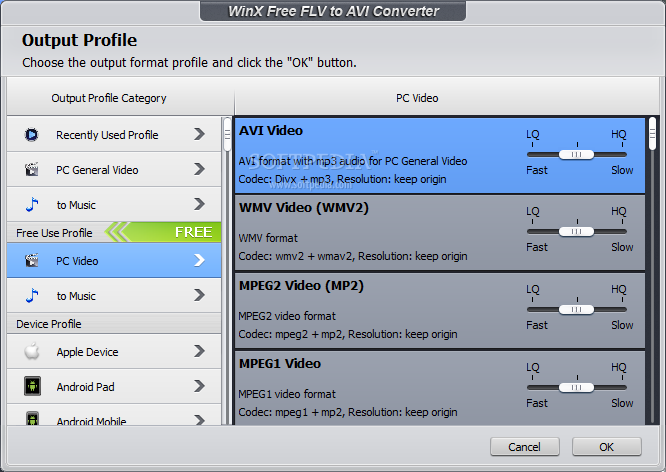666x472 pixels.
Task: Click the OK button
Action: (x=606, y=447)
